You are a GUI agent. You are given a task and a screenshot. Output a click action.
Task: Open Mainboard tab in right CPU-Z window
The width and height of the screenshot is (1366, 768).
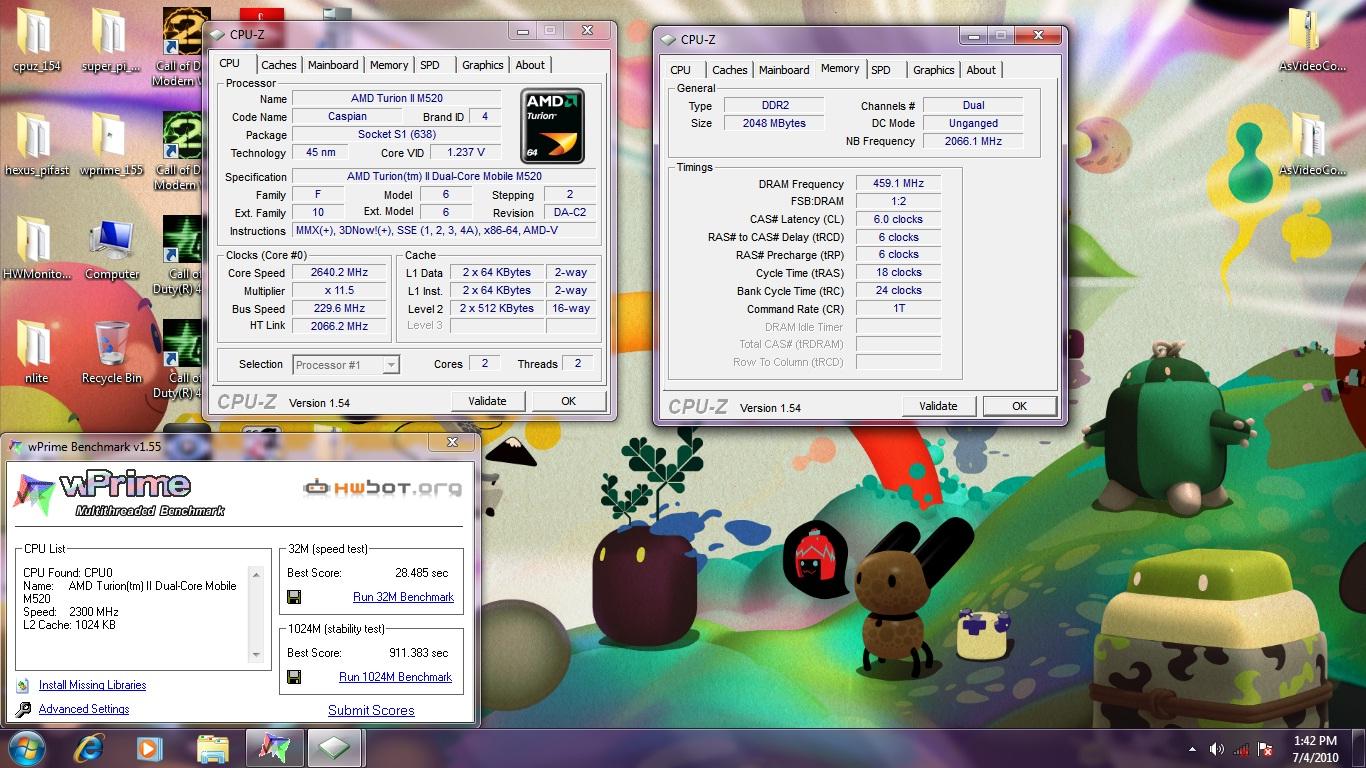coord(784,70)
